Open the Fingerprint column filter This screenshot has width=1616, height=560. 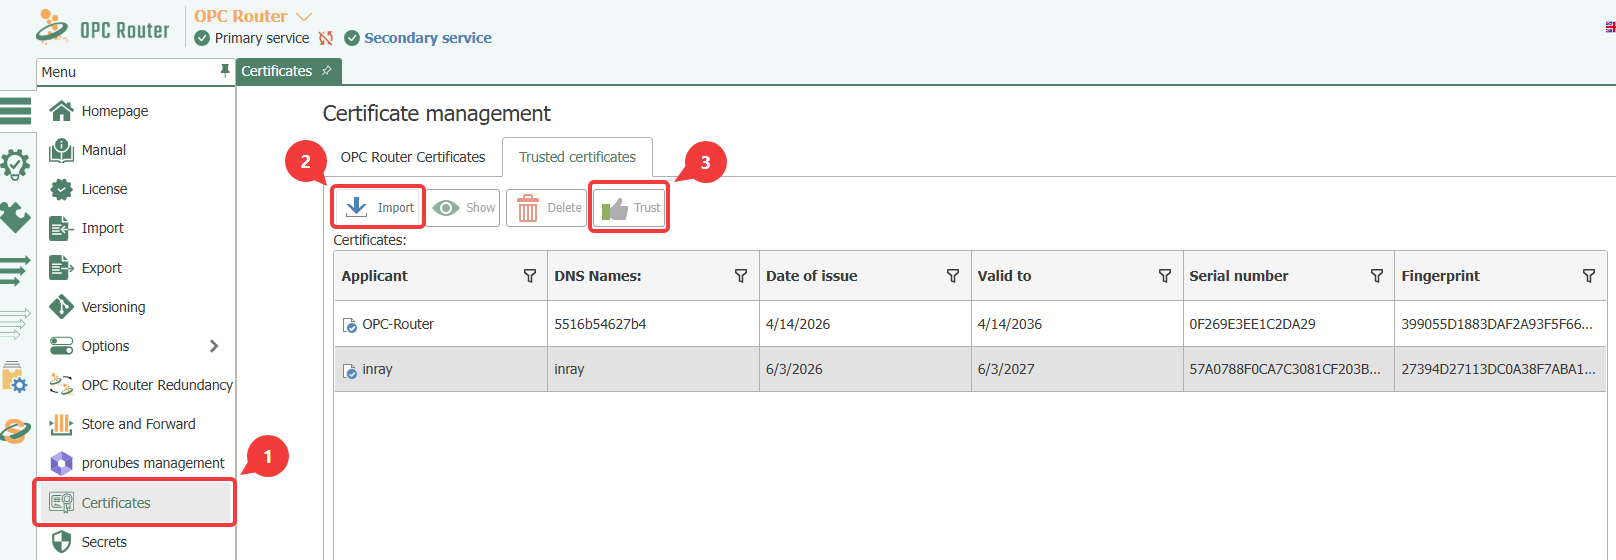click(1589, 276)
